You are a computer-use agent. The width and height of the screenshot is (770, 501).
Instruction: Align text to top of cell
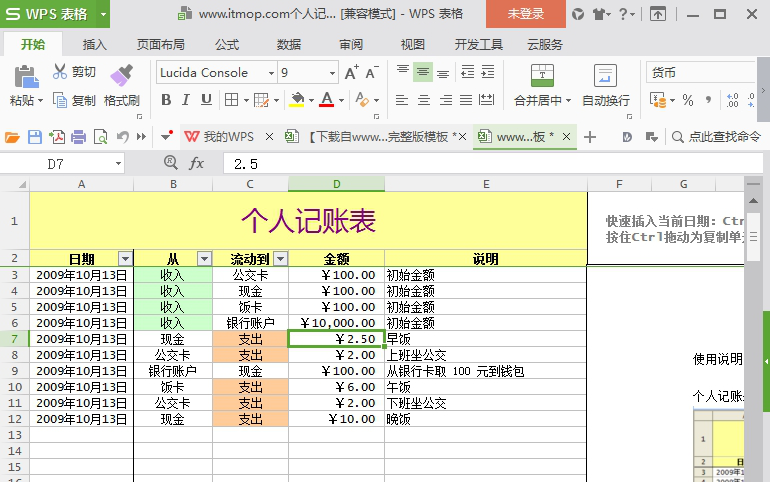[403, 72]
